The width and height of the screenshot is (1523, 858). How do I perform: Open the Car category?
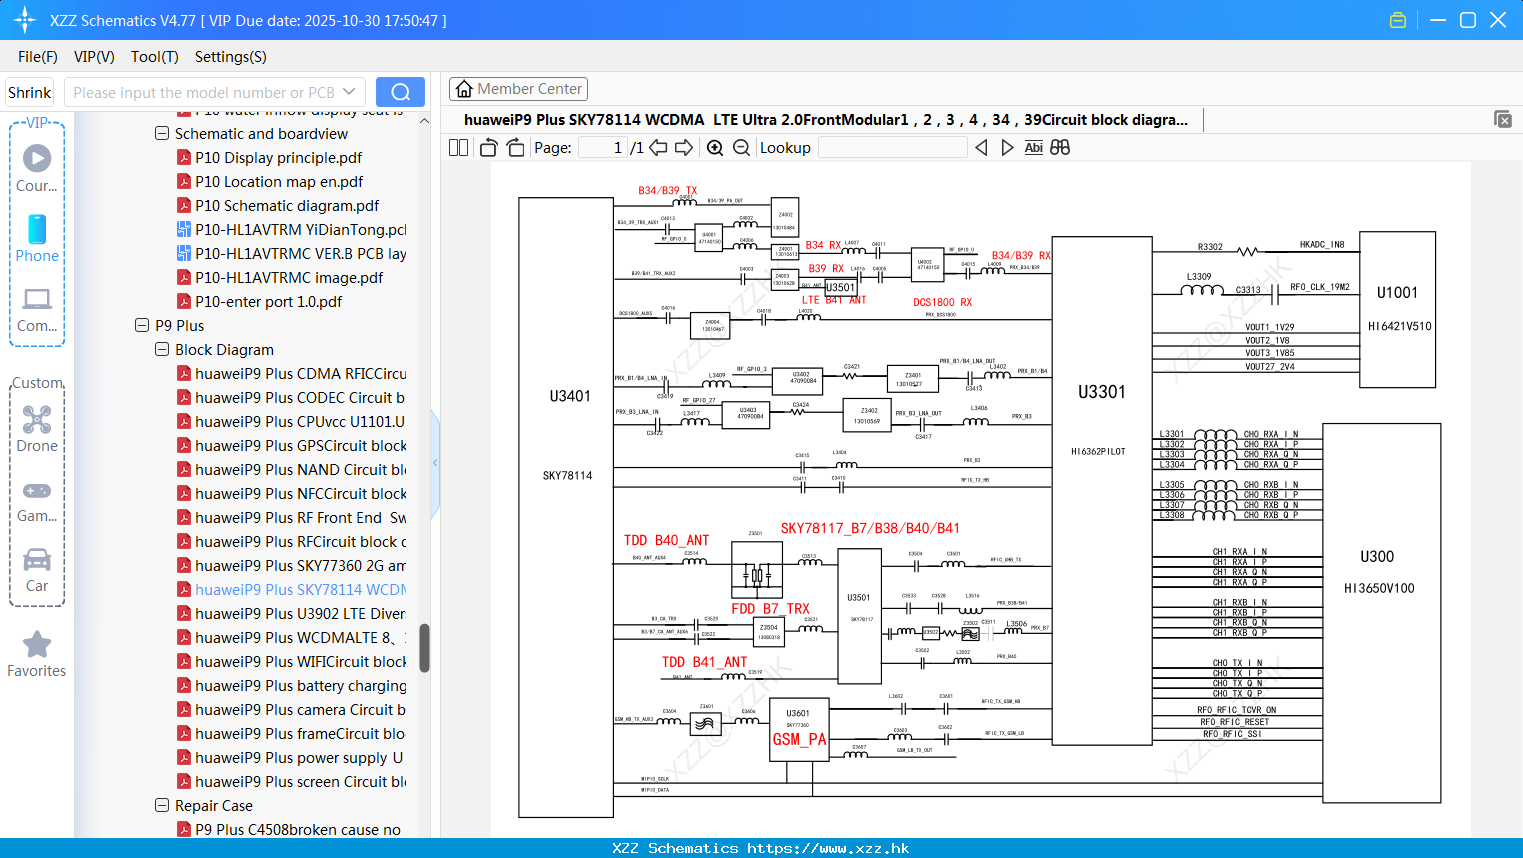coord(37,570)
